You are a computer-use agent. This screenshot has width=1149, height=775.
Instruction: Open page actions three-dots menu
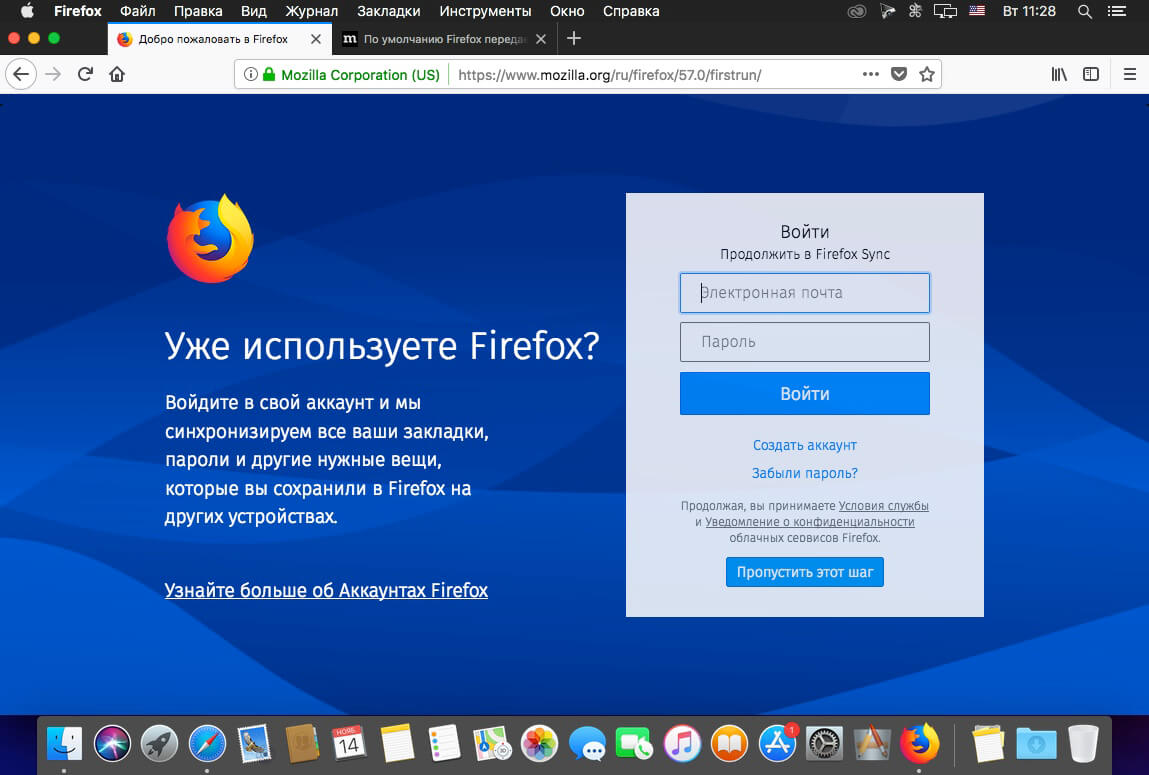click(x=871, y=74)
